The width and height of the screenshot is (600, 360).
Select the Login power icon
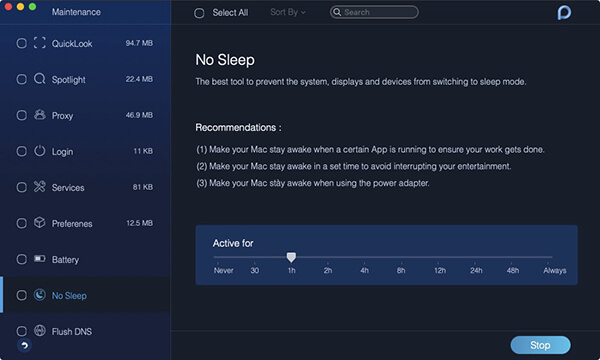pyautogui.click(x=39, y=151)
